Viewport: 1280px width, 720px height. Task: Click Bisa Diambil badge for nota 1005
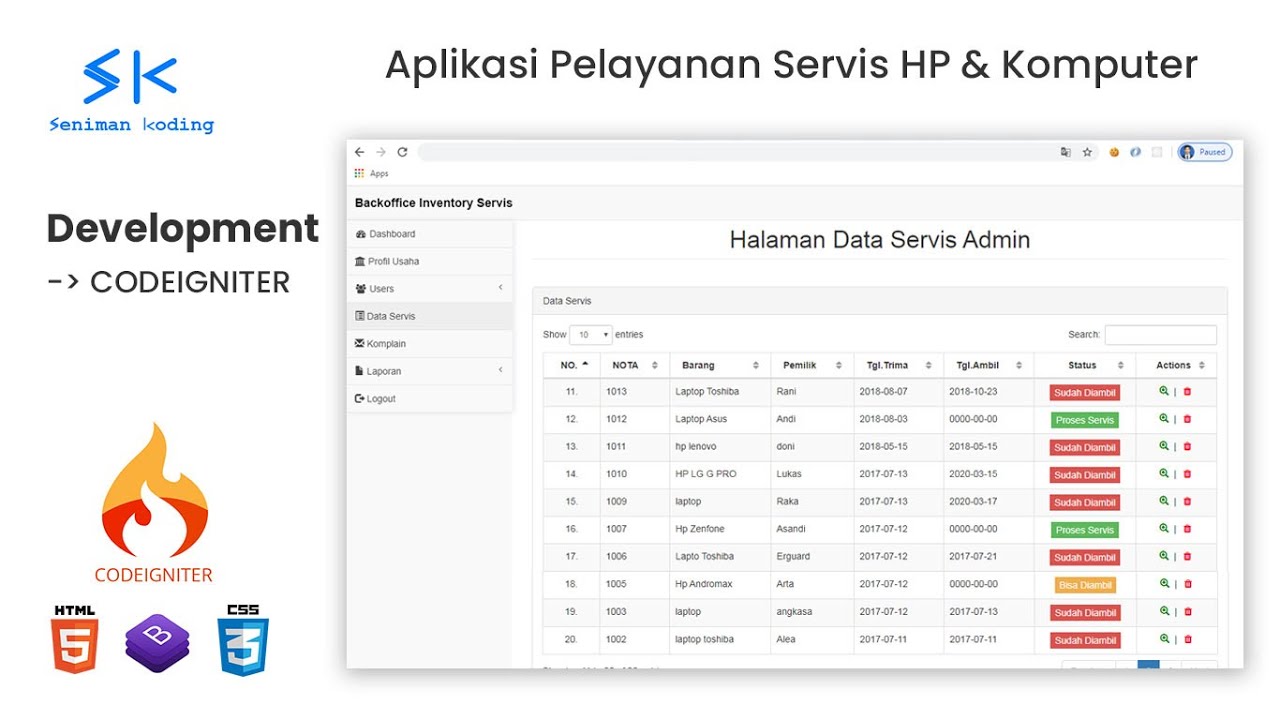1085,585
